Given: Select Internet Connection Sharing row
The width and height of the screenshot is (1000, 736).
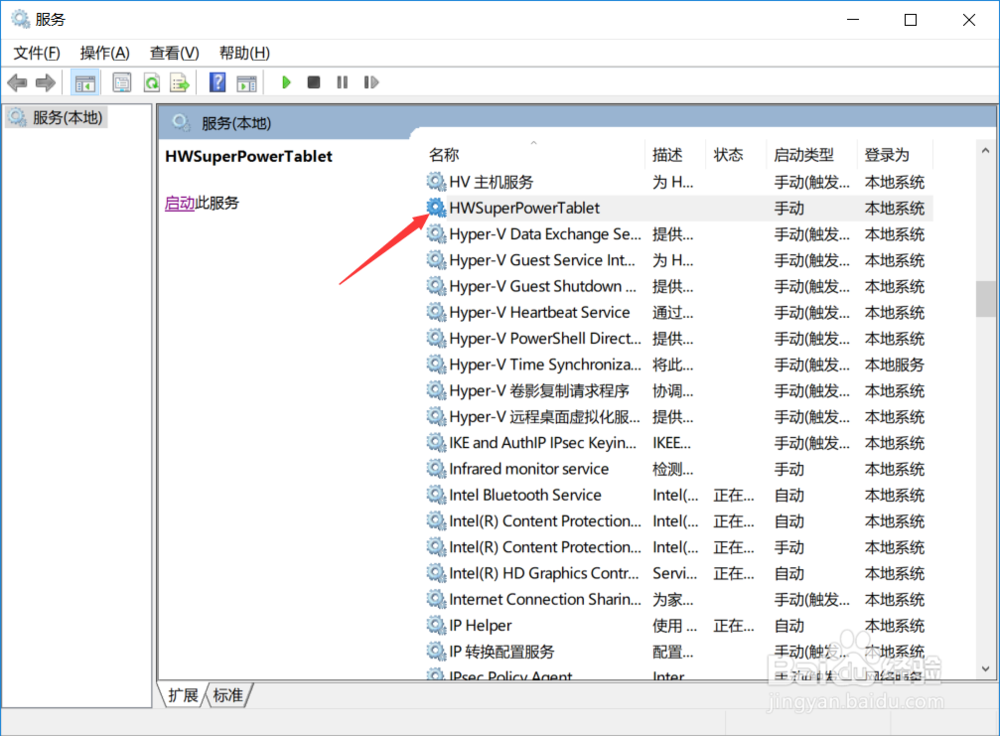Looking at the screenshot, I should [677, 600].
